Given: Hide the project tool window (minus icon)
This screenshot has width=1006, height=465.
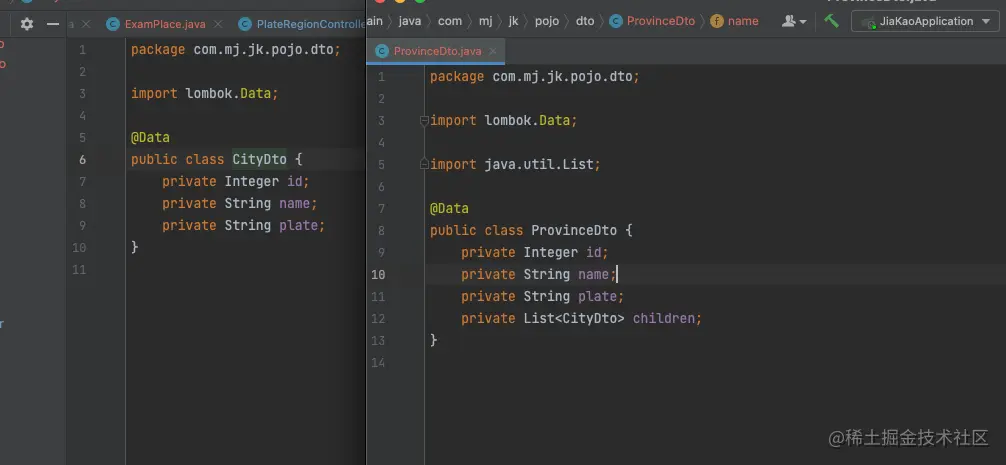Looking at the screenshot, I should tap(53, 24).
